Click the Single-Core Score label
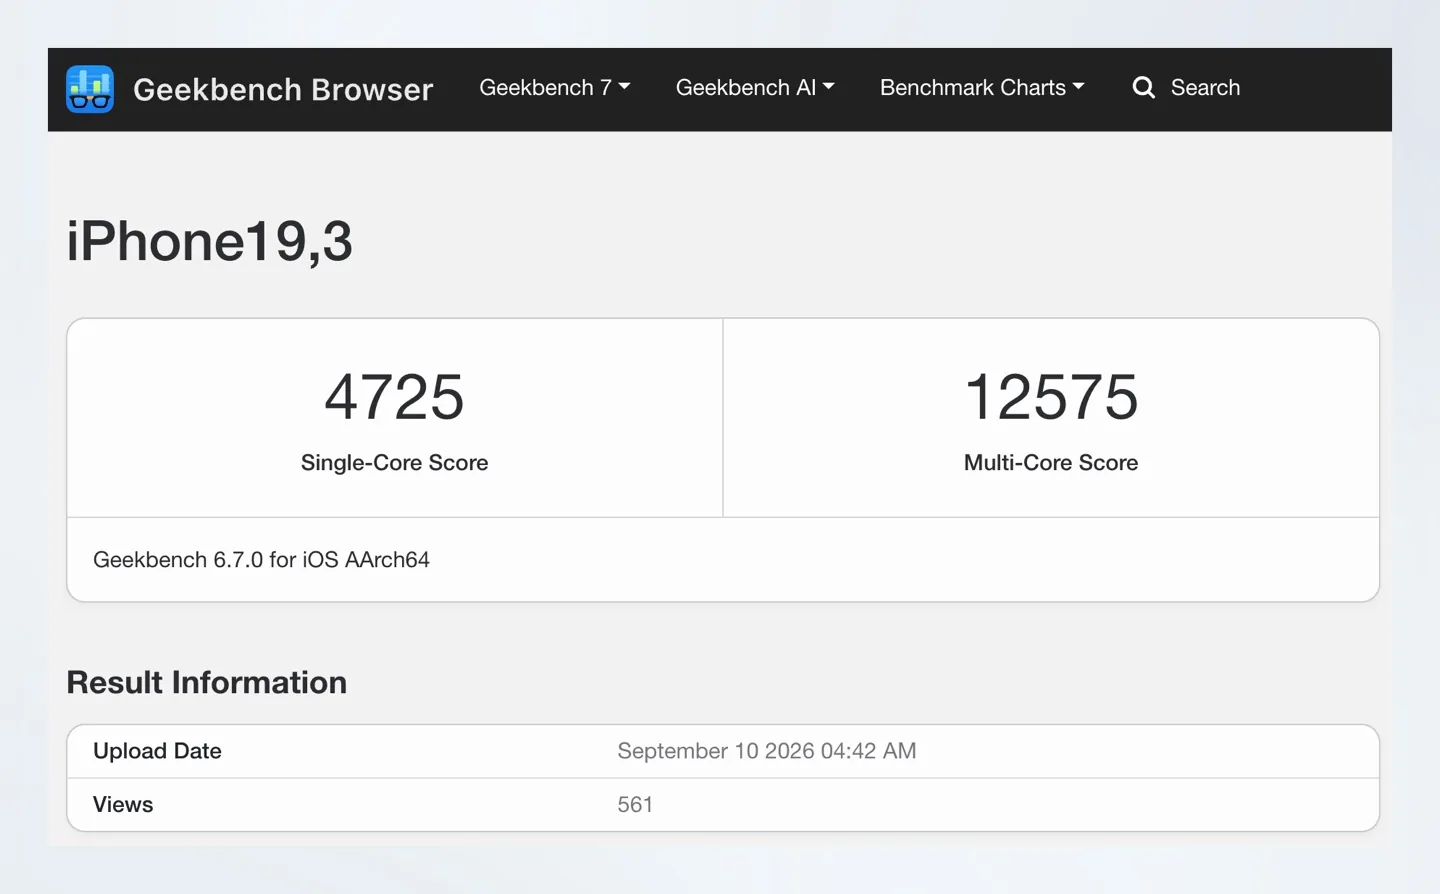This screenshot has width=1440, height=894. point(394,463)
